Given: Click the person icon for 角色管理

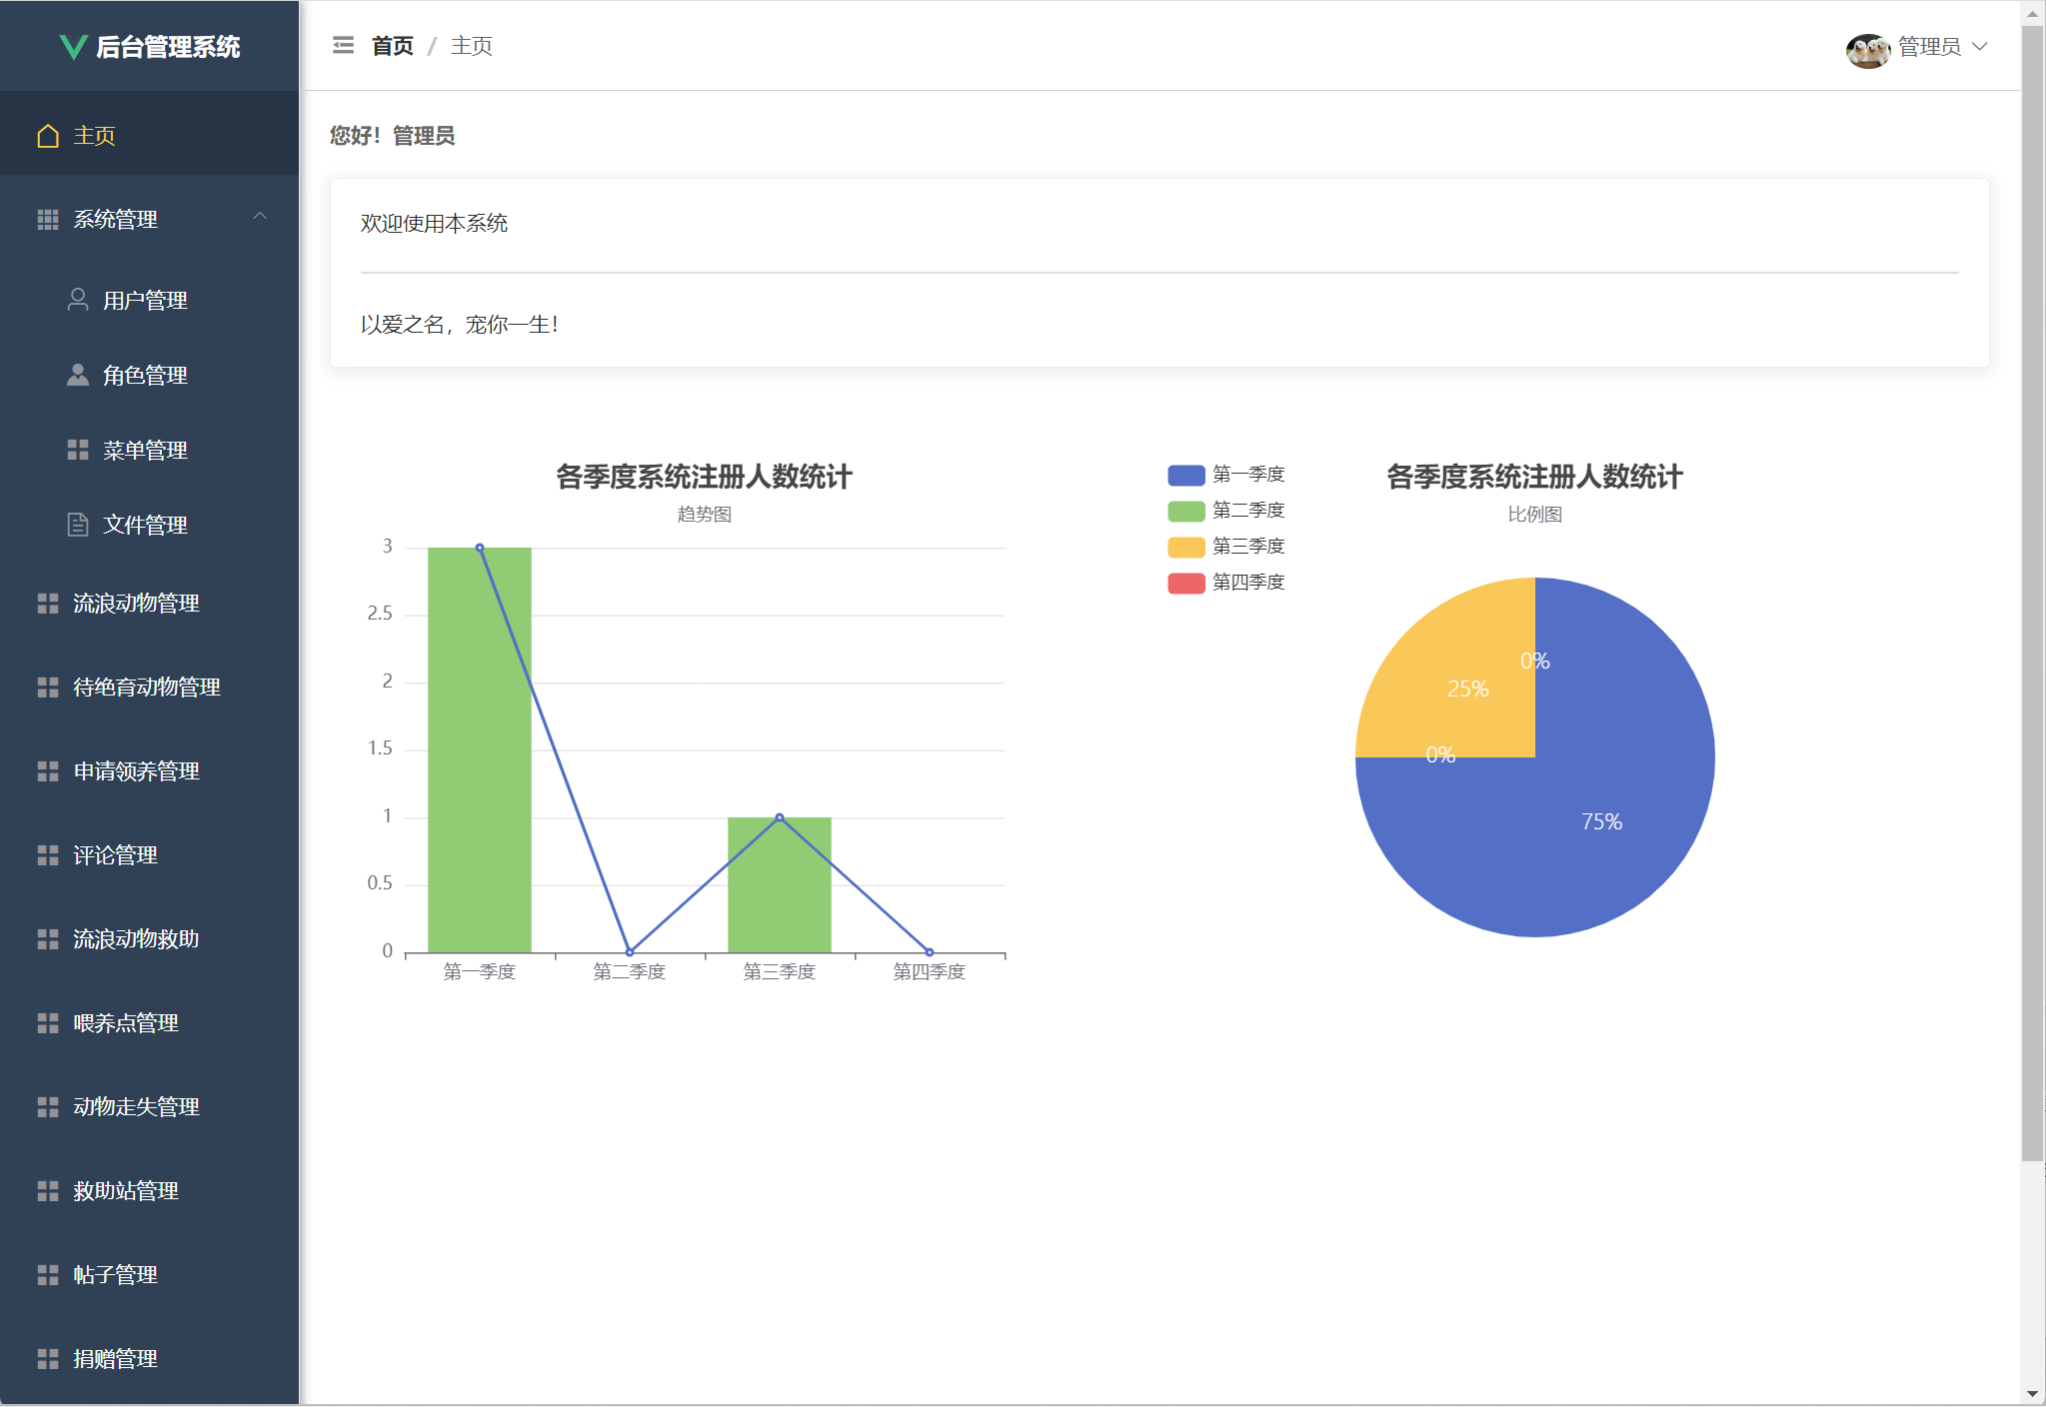Looking at the screenshot, I should click(x=77, y=375).
